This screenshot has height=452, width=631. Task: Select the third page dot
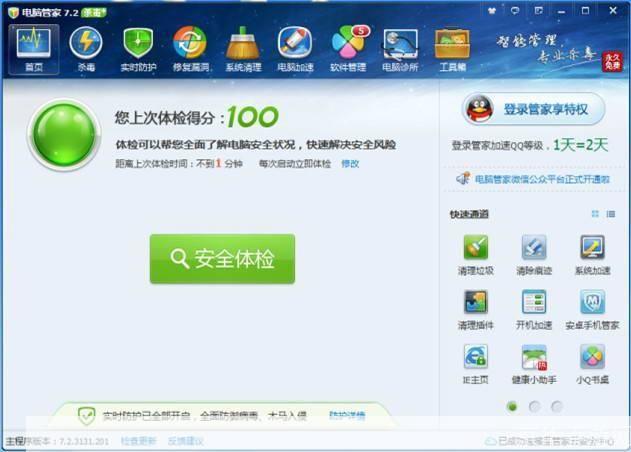pyautogui.click(x=557, y=407)
